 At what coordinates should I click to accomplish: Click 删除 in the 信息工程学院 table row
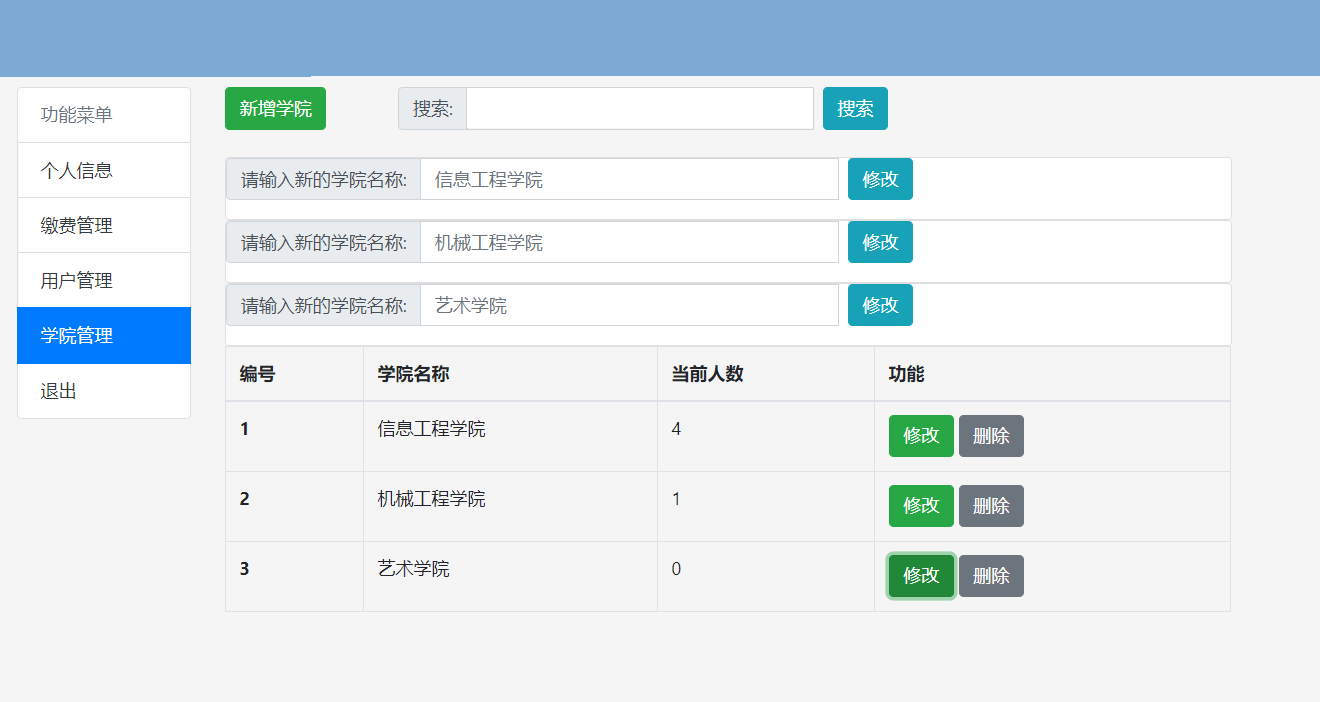tap(991, 436)
